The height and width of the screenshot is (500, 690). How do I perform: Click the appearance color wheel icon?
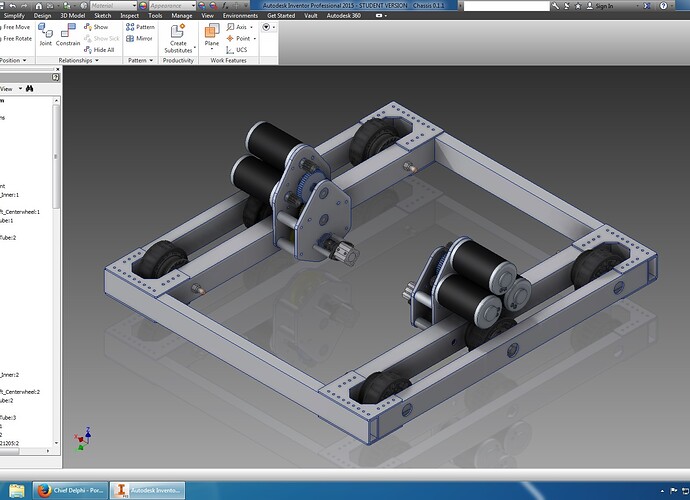click(x=143, y=6)
